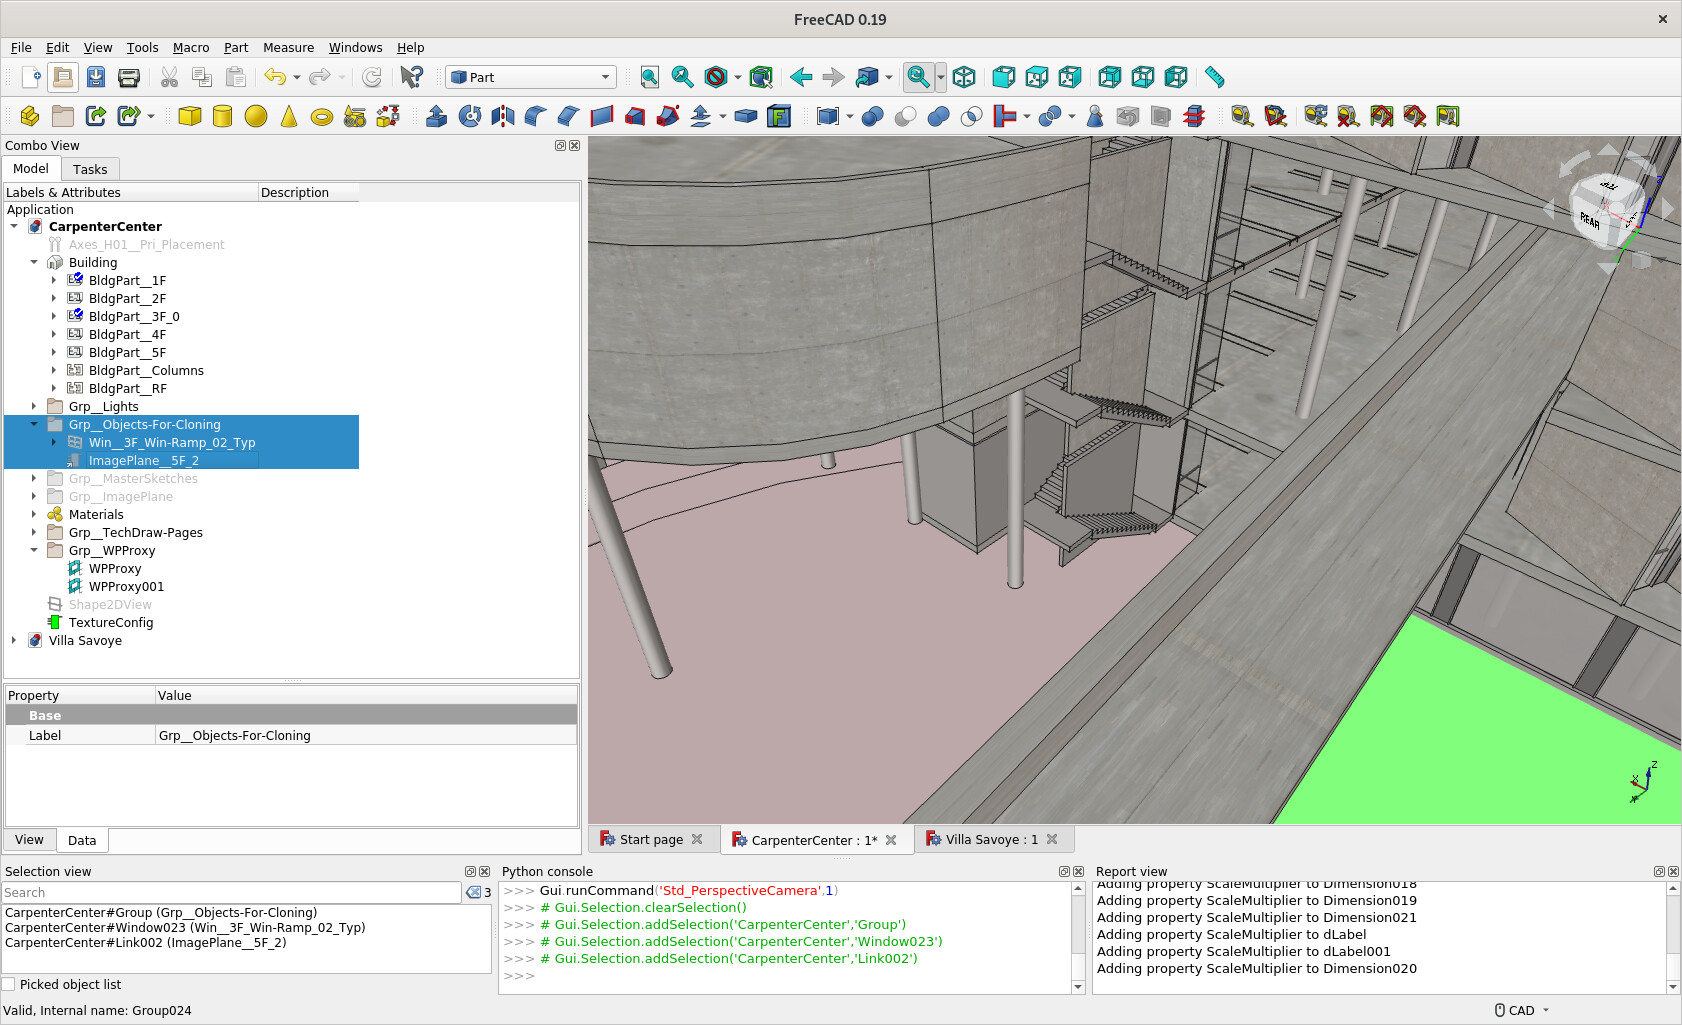
Task: Click the navigation cube REAR face
Action: coord(1590,219)
